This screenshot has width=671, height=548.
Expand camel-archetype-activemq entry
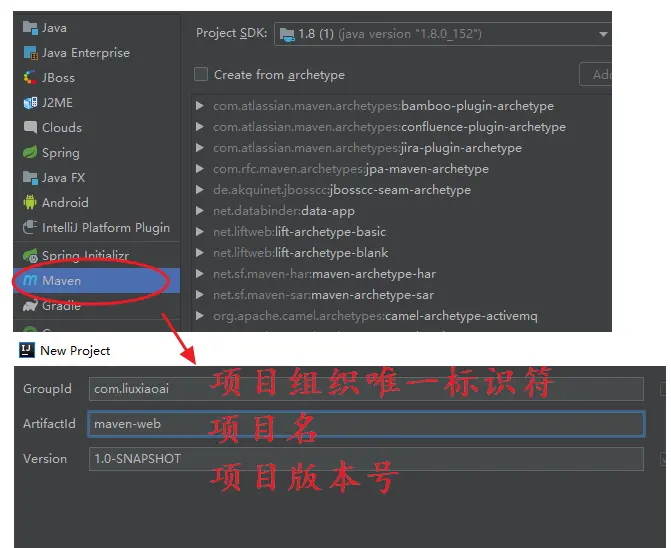199,316
